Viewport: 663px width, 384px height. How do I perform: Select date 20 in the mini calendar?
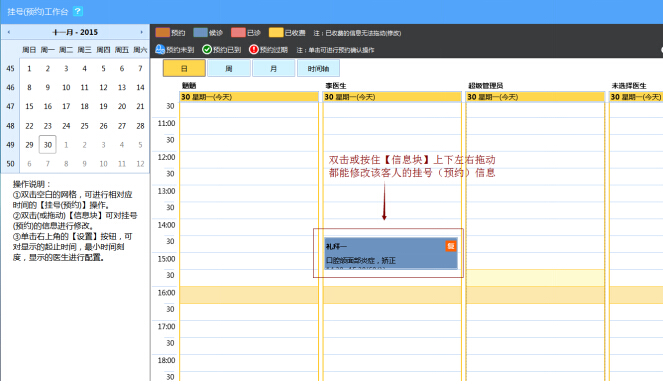[122, 106]
